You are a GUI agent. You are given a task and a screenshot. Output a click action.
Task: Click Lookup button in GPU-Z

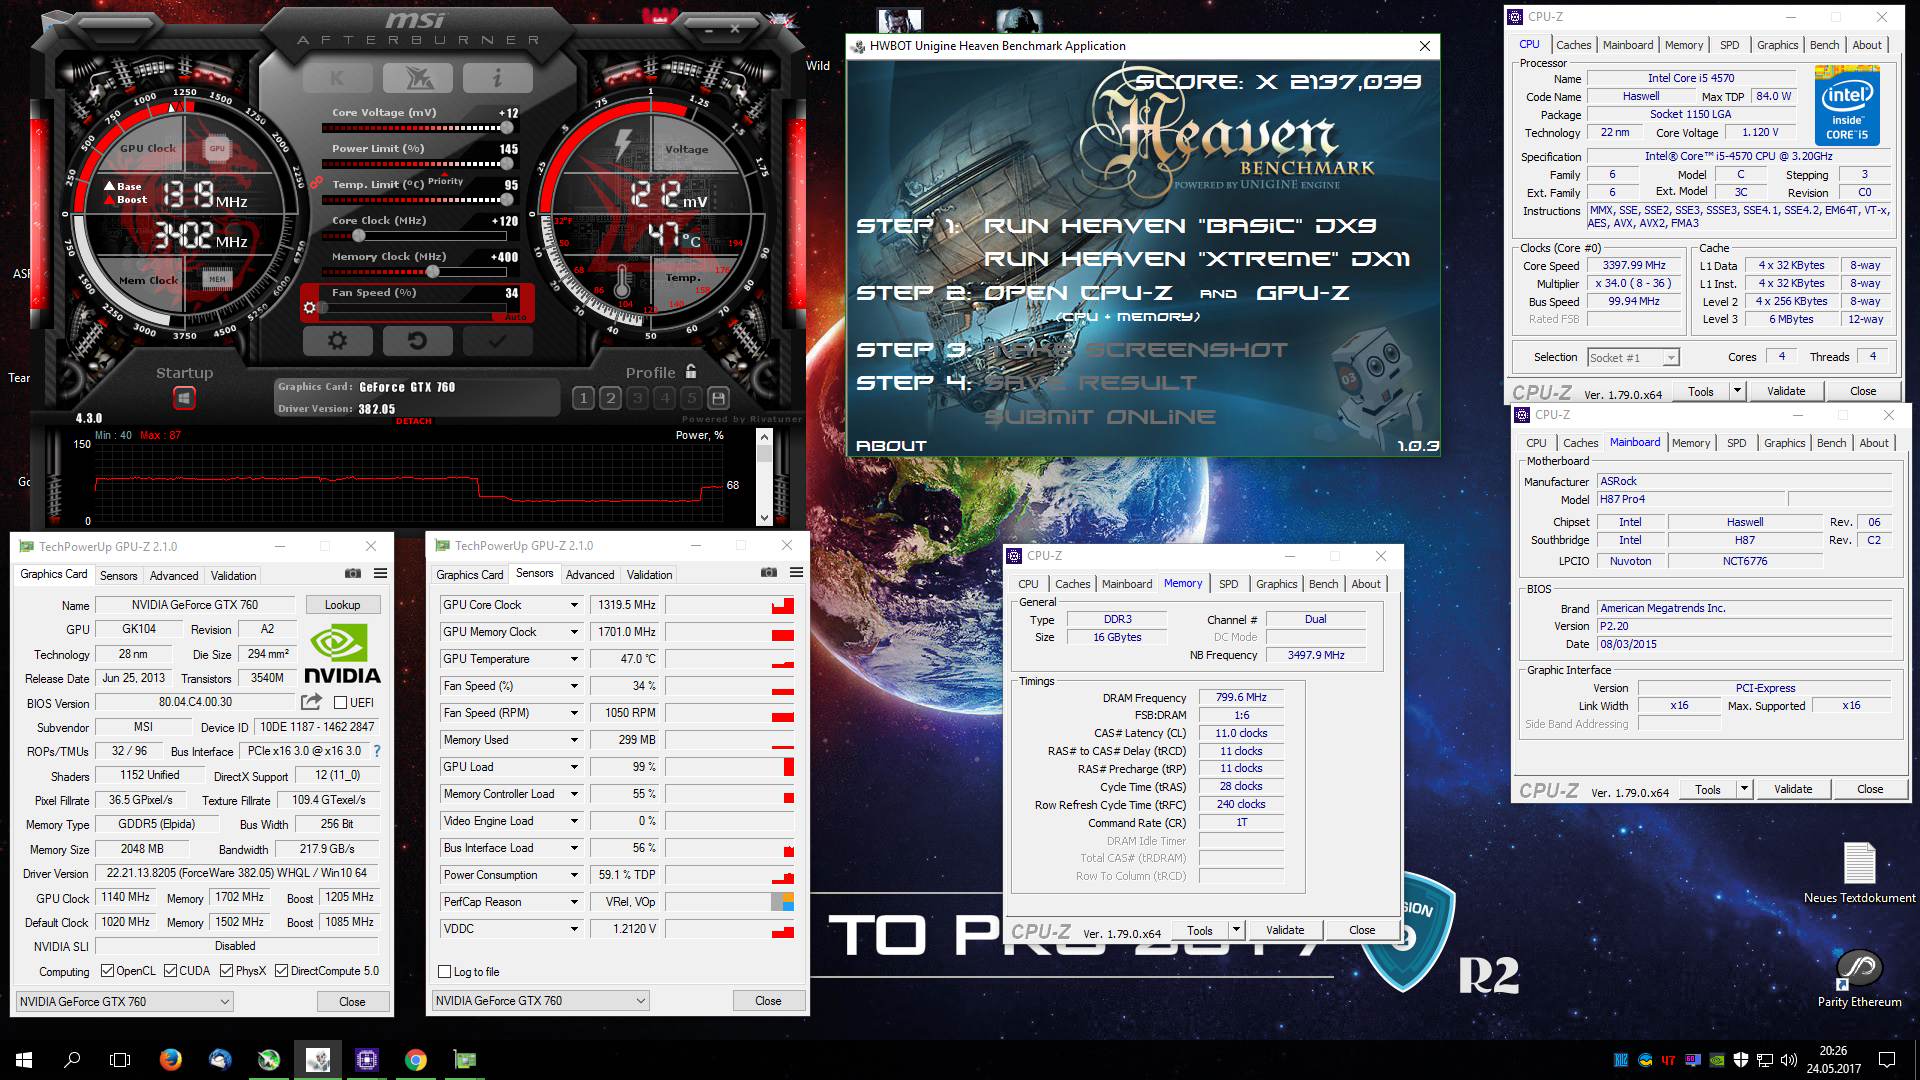coord(342,605)
